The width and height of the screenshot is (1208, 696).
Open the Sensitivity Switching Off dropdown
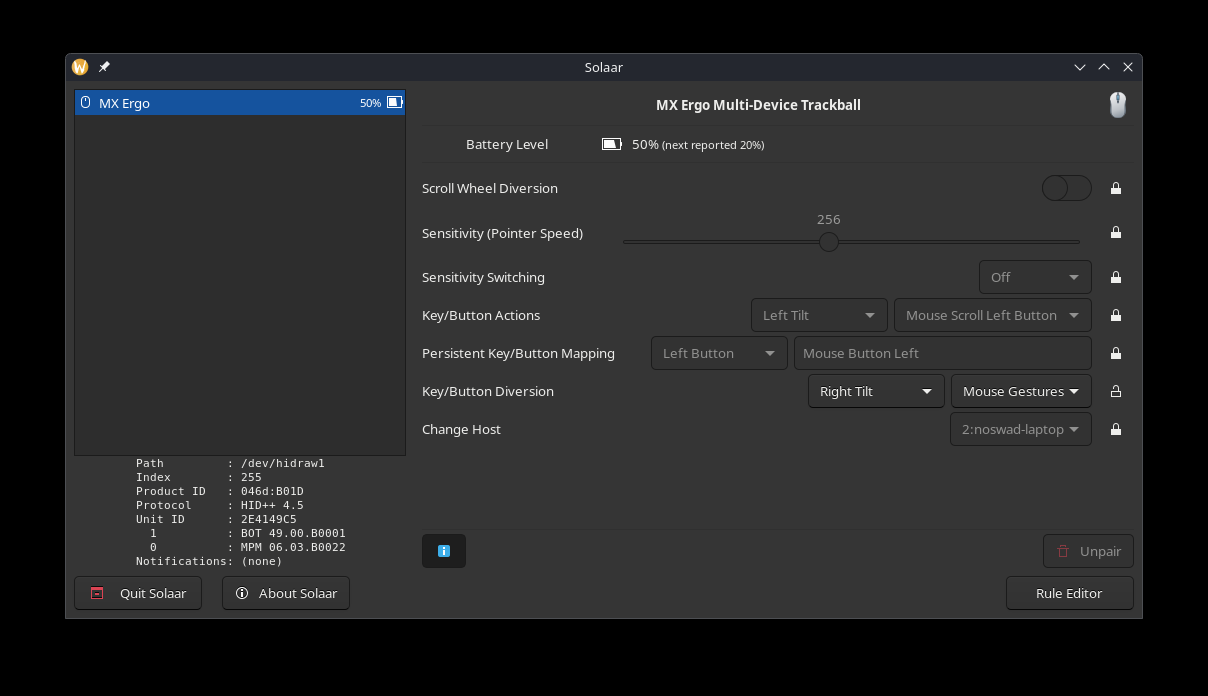[x=1035, y=277]
